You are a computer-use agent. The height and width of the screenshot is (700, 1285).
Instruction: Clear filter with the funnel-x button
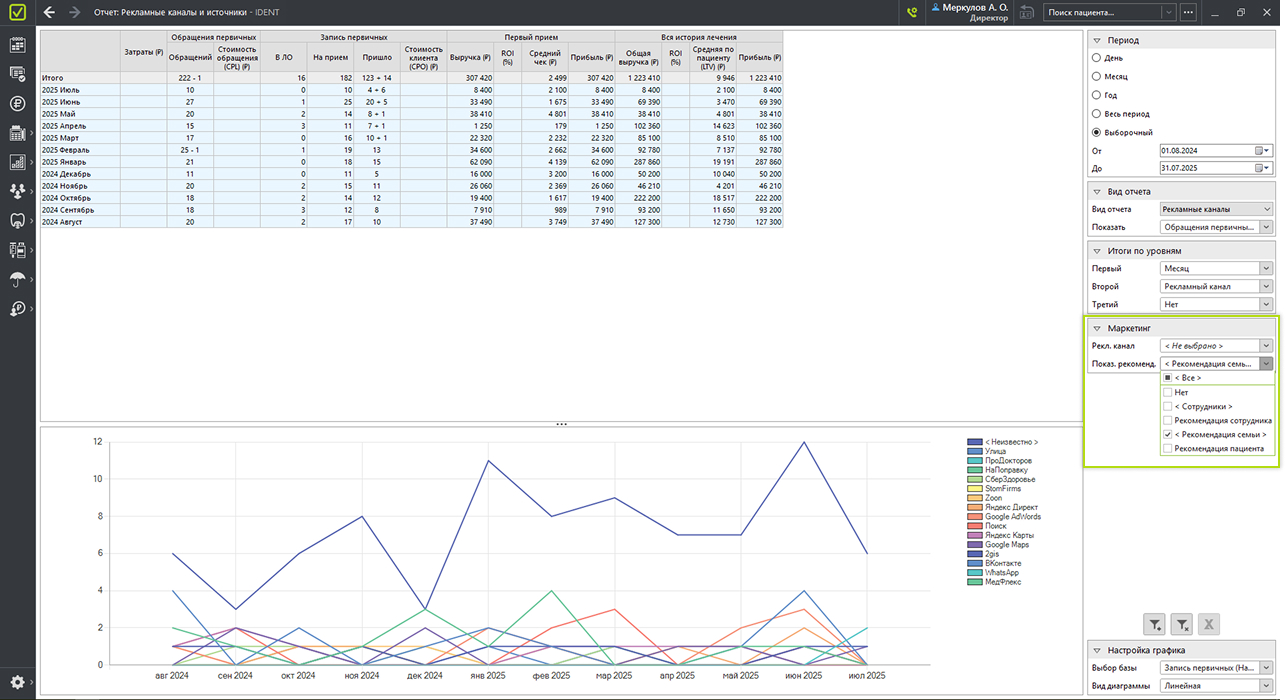(x=1181, y=625)
